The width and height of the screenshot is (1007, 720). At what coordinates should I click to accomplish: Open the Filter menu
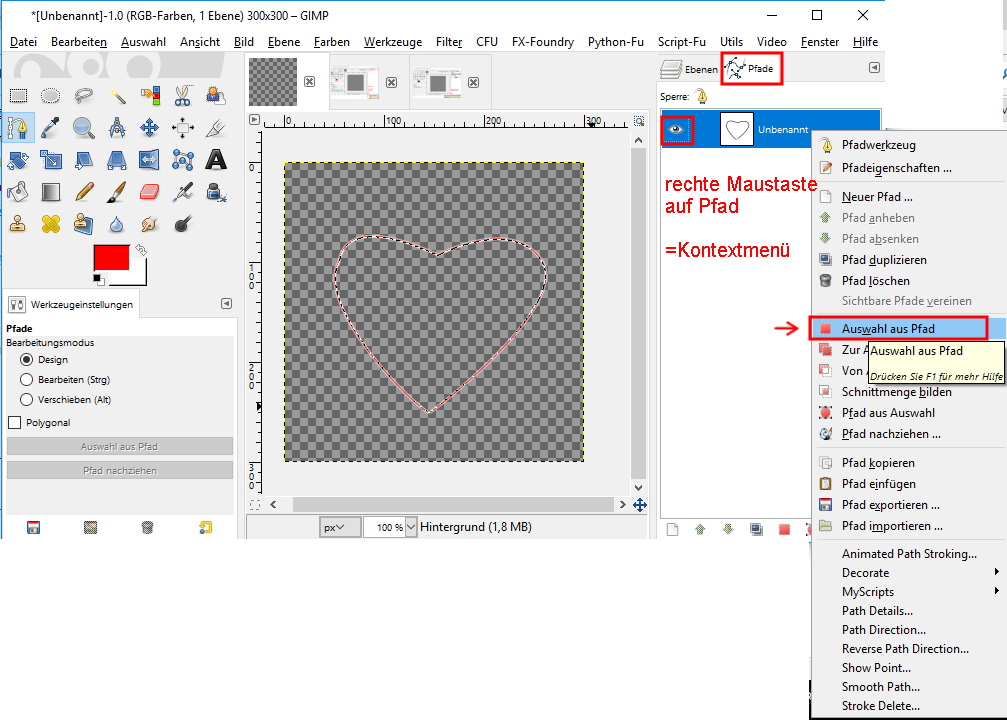click(x=449, y=42)
